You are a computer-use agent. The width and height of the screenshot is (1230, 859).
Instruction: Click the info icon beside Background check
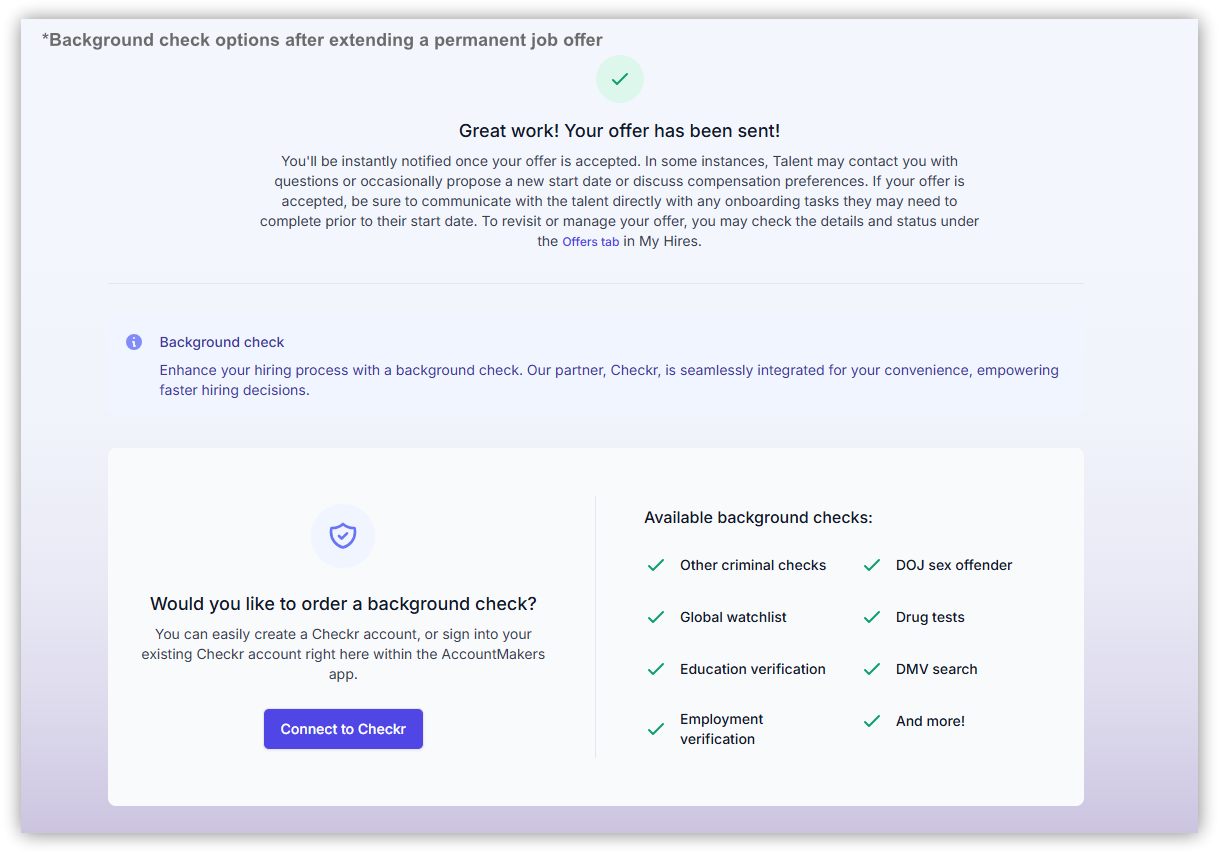point(133,341)
